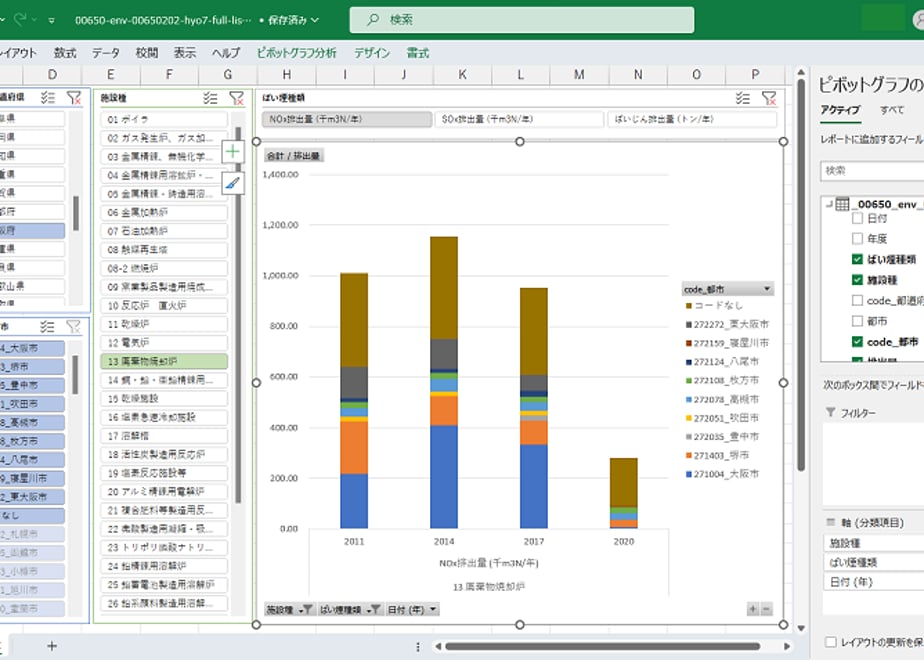Screen dimensions: 924x660
Task: Open ばい煙種類 item in the axis area box
Action: 874,563
